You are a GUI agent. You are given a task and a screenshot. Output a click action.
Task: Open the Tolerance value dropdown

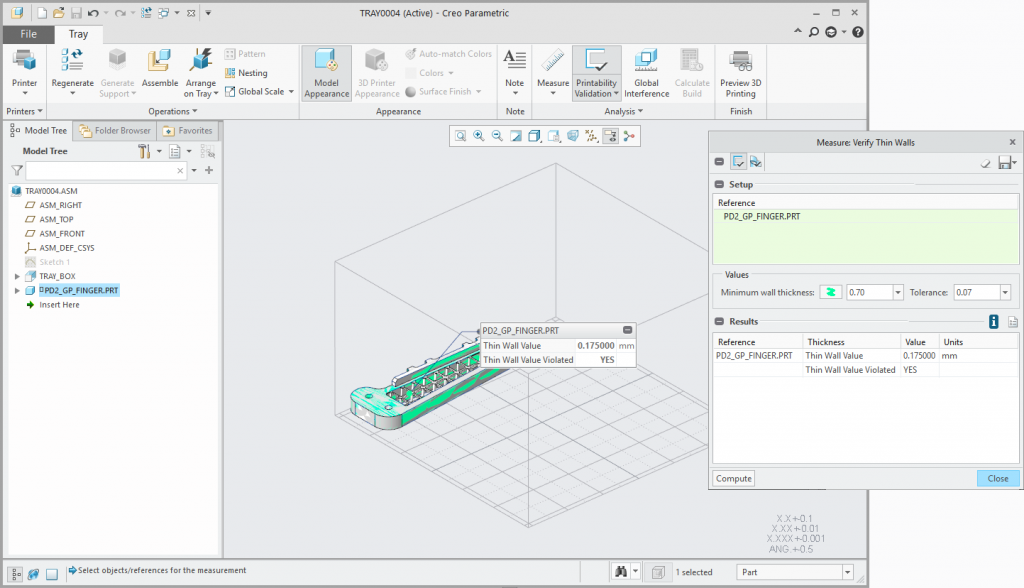click(x=1005, y=293)
